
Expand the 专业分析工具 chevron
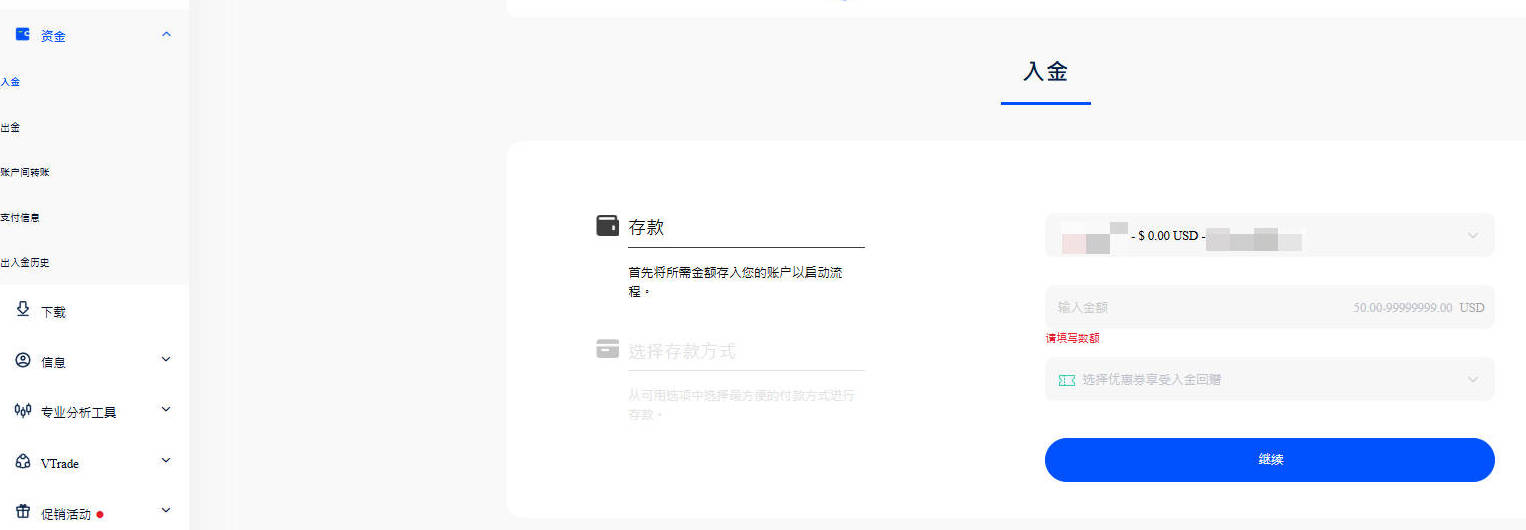tap(166, 409)
